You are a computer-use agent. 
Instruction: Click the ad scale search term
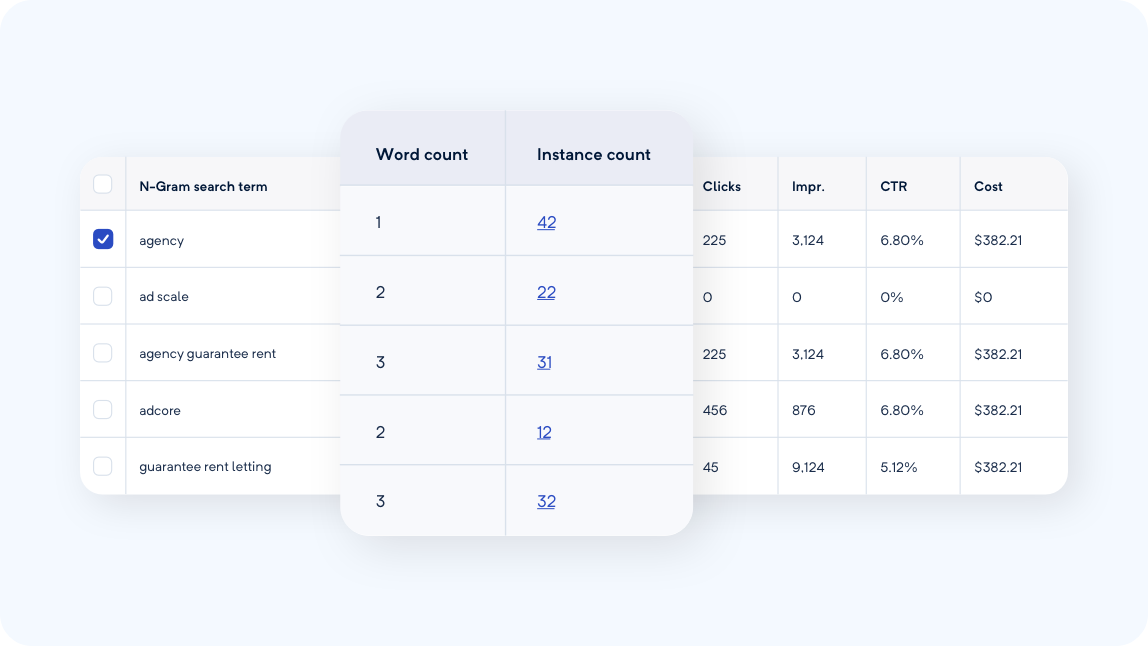pos(164,297)
